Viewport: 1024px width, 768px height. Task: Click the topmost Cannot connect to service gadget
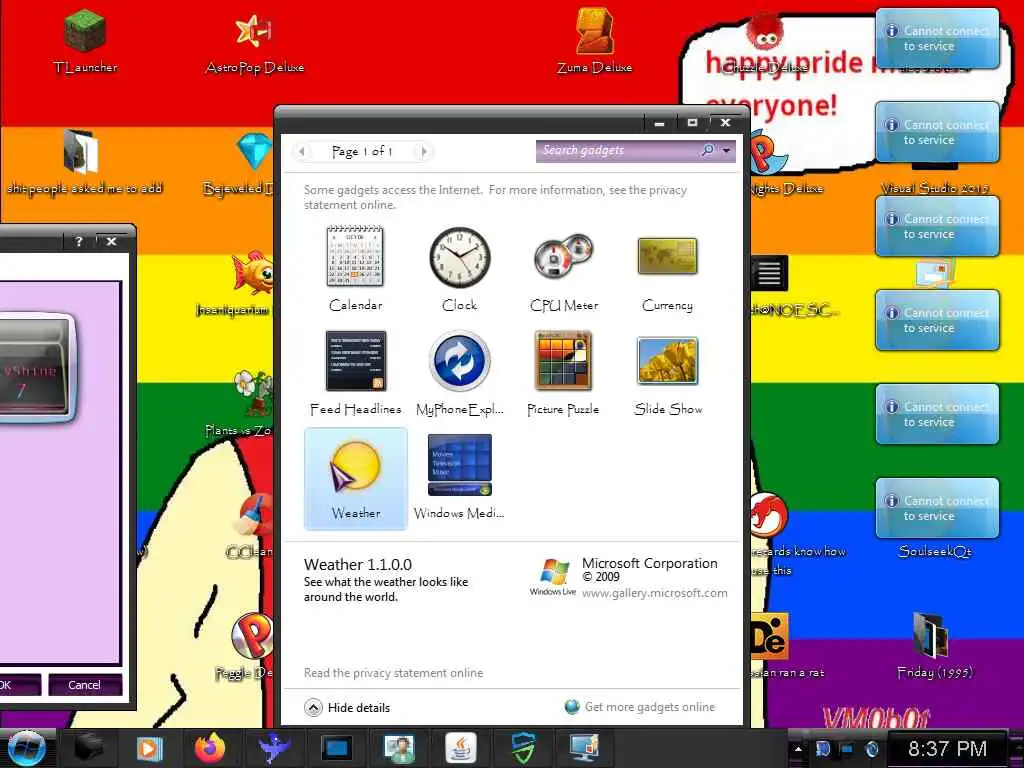click(x=937, y=39)
